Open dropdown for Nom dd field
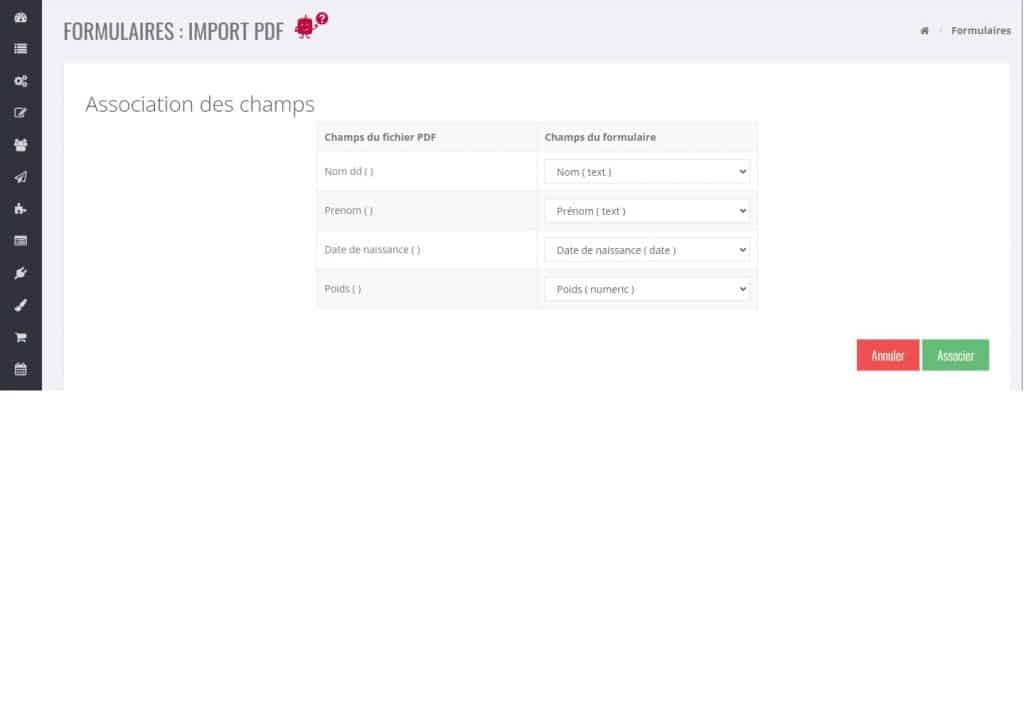Screen dimensions: 1024x717 click(647, 172)
